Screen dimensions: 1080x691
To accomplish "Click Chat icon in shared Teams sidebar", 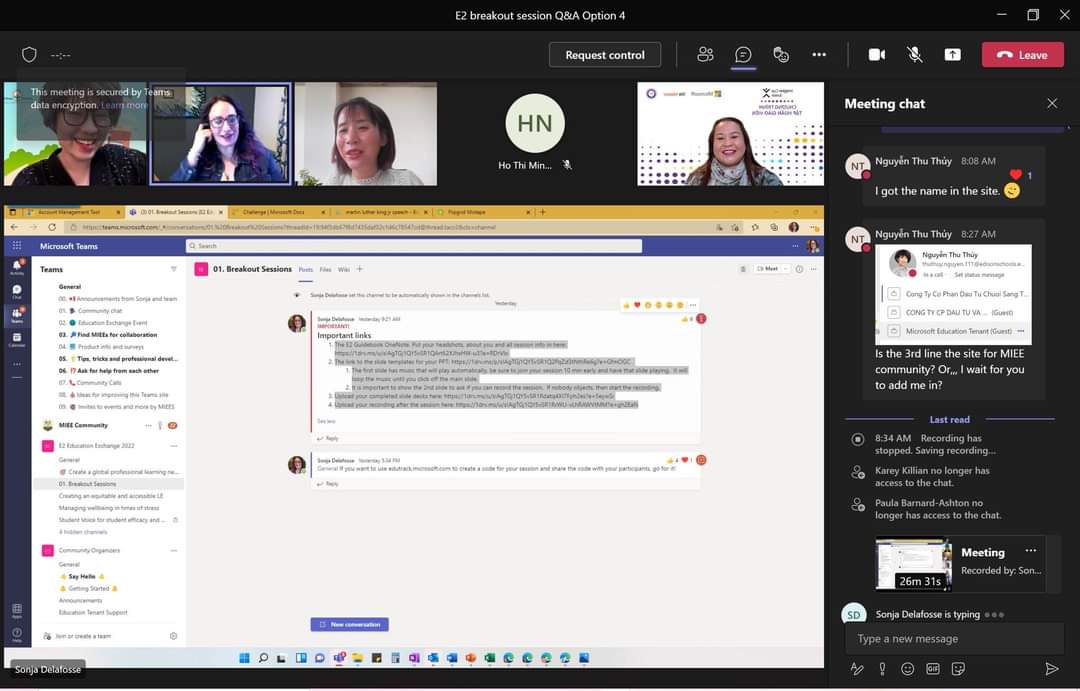I will (17, 291).
